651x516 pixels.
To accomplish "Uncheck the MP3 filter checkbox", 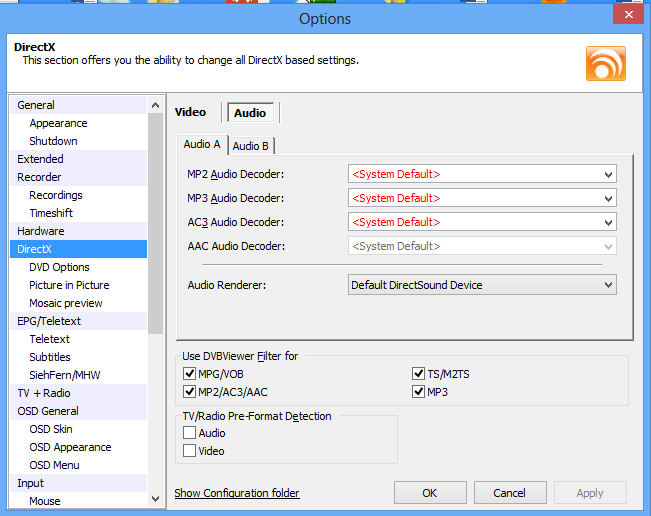I will (418, 391).
